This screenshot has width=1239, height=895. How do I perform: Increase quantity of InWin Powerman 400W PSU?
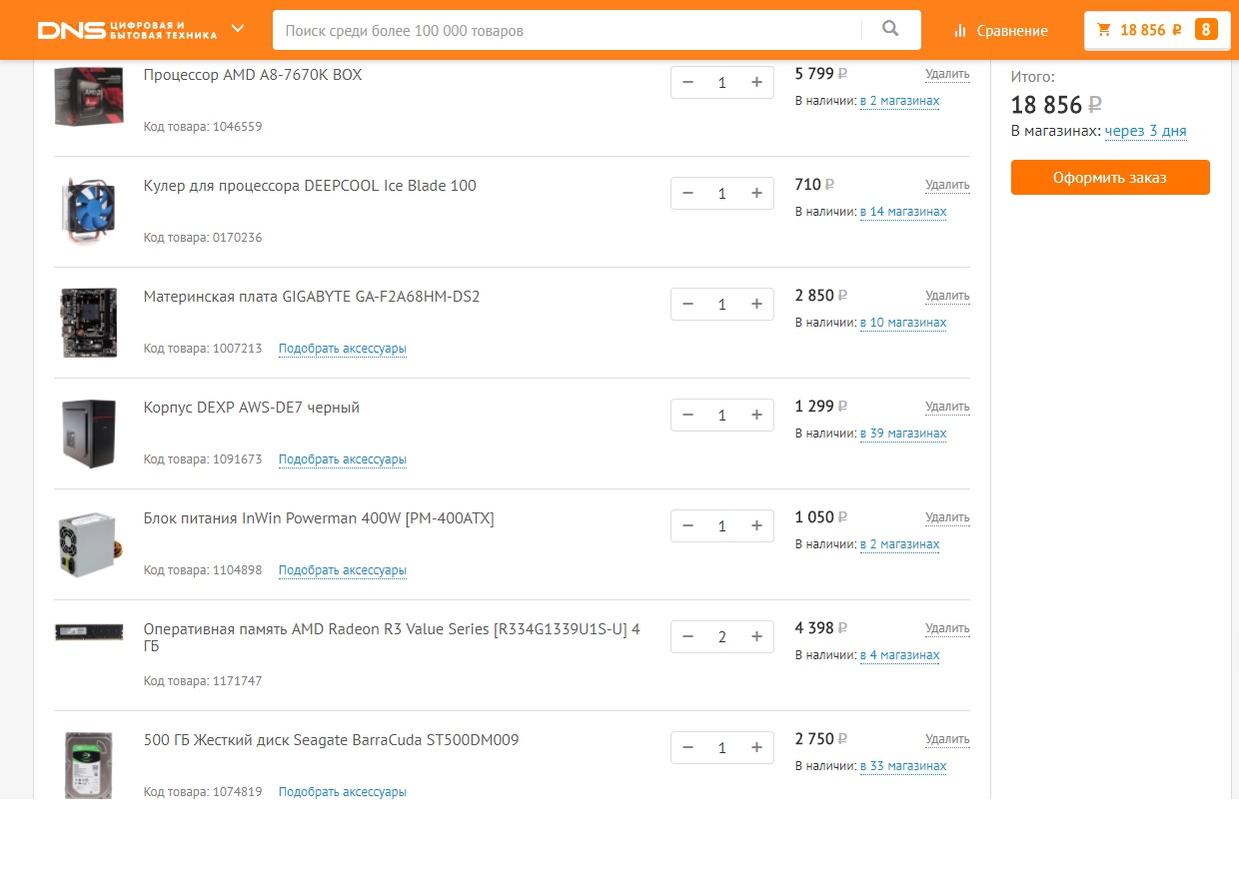click(756, 526)
